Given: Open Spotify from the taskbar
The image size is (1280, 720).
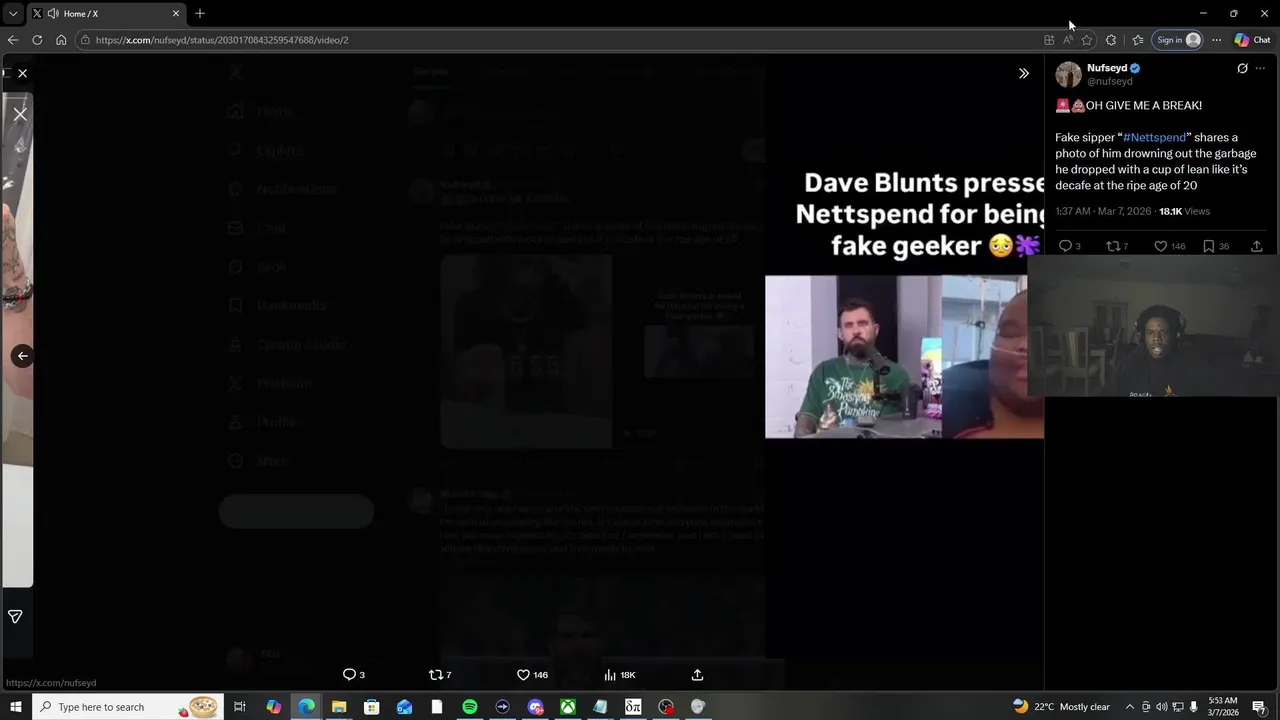Looking at the screenshot, I should (x=469, y=707).
